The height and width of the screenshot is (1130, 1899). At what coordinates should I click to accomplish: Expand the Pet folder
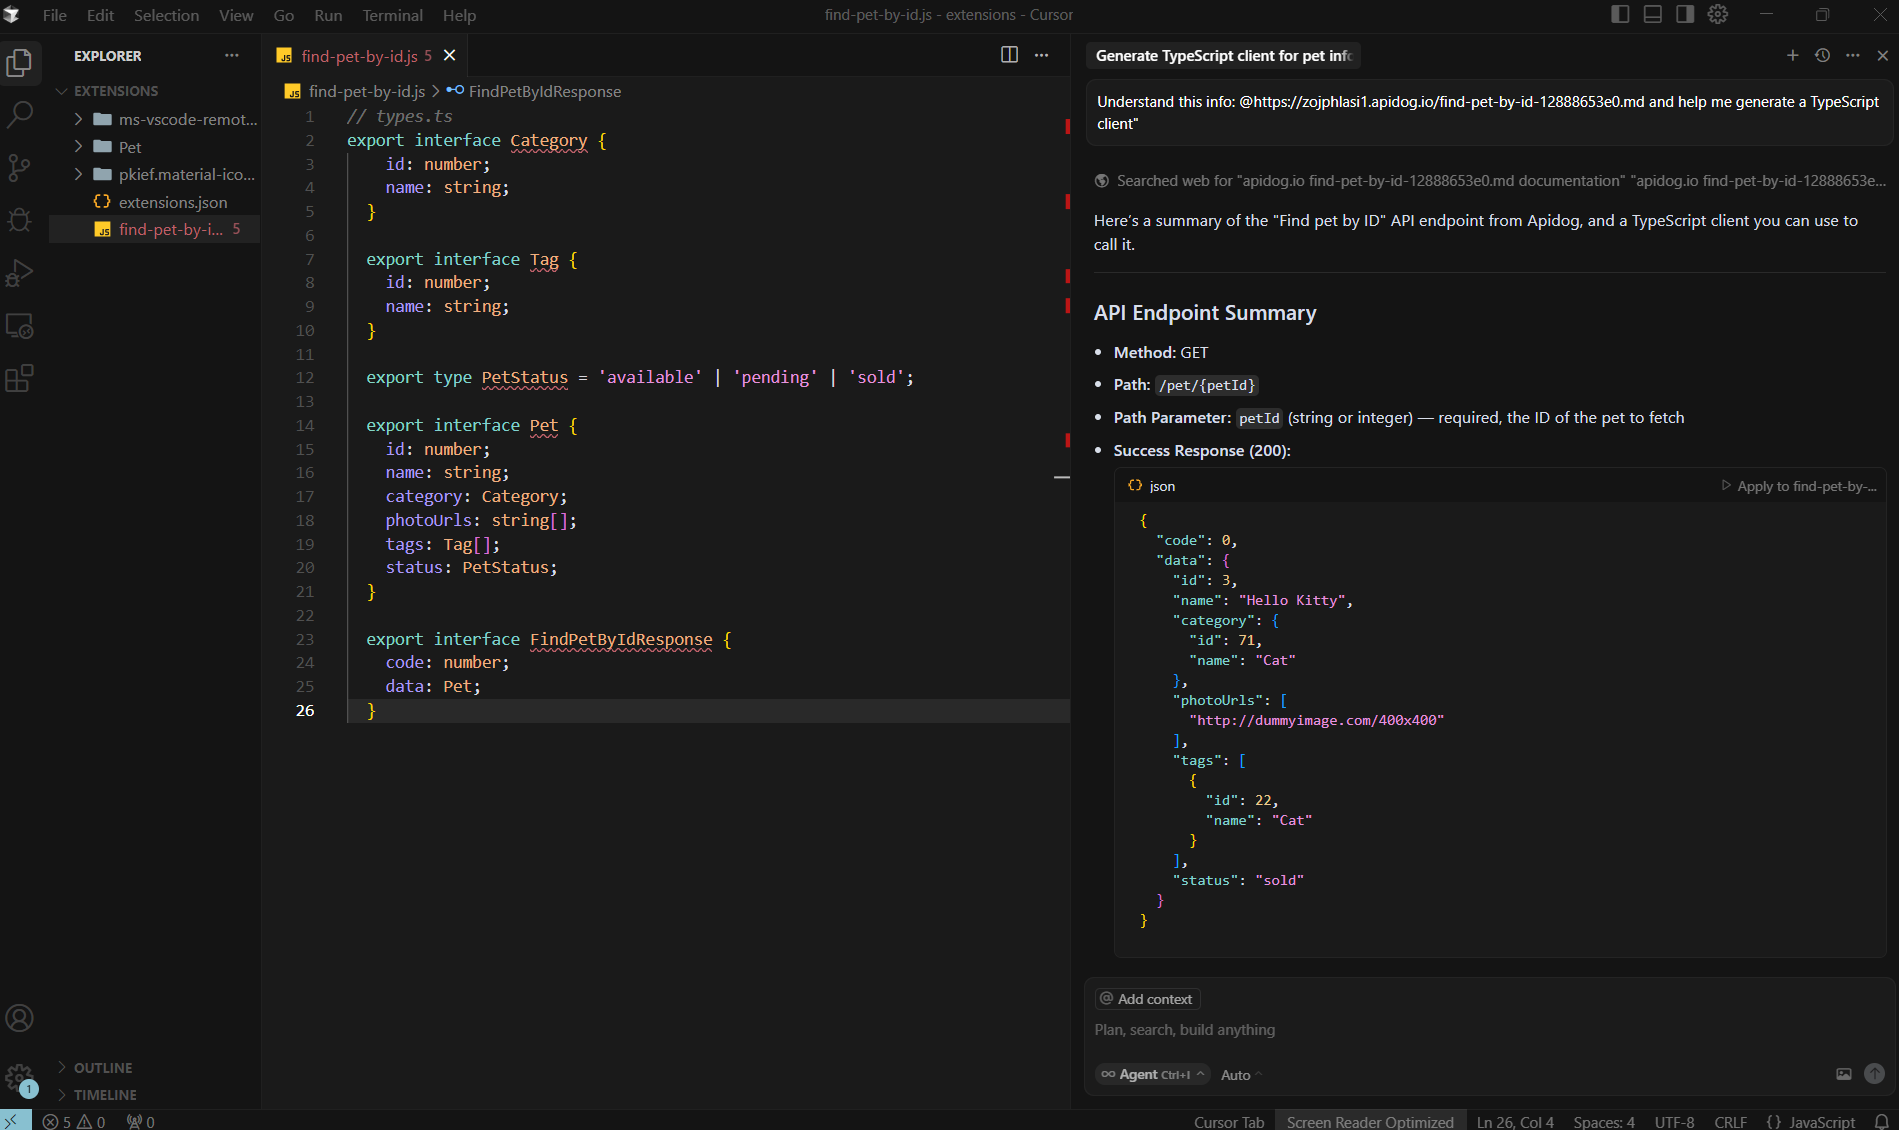pyautogui.click(x=79, y=146)
